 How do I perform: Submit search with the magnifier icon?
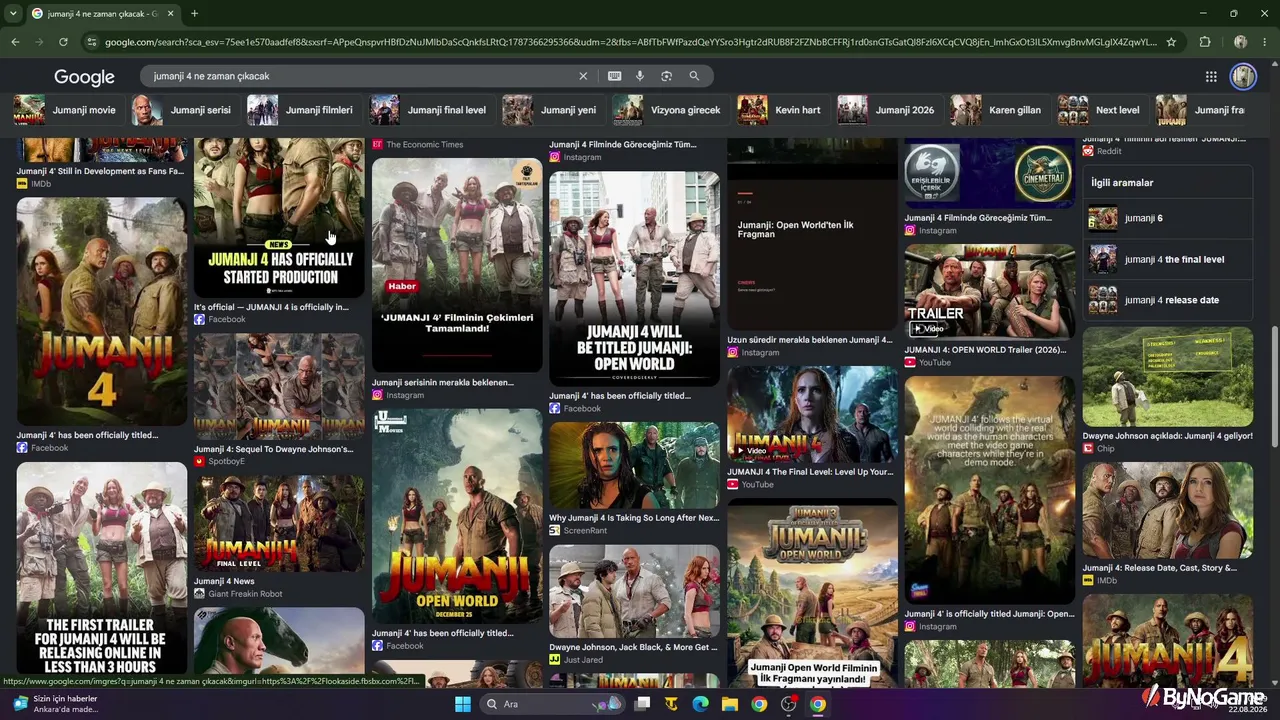(x=694, y=76)
